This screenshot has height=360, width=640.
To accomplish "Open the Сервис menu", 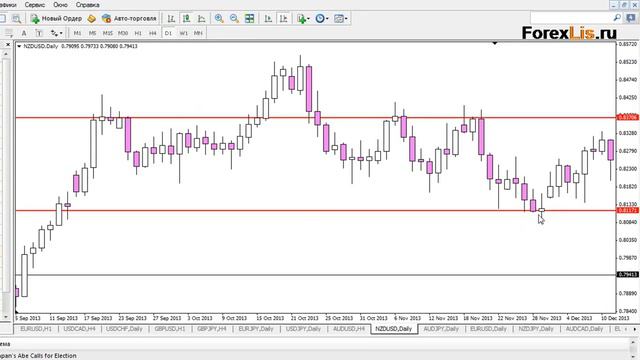I will point(35,5).
